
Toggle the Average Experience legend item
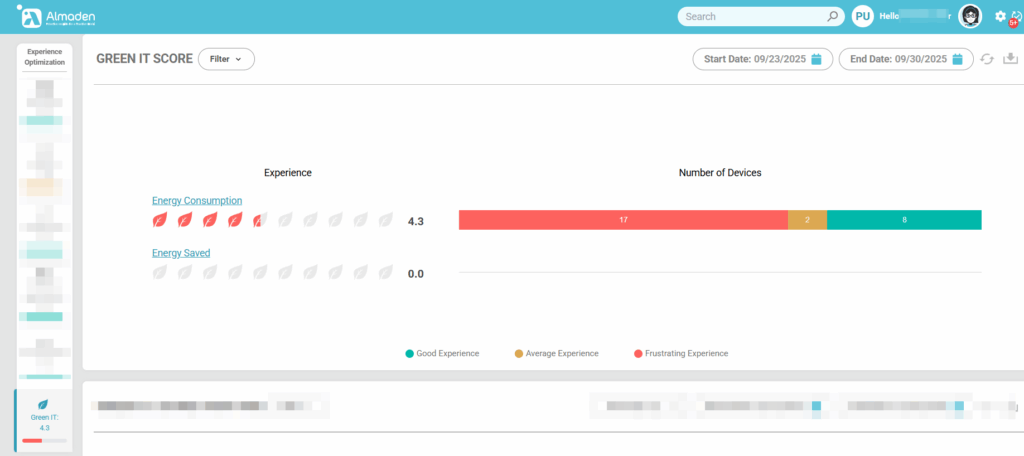[556, 353]
